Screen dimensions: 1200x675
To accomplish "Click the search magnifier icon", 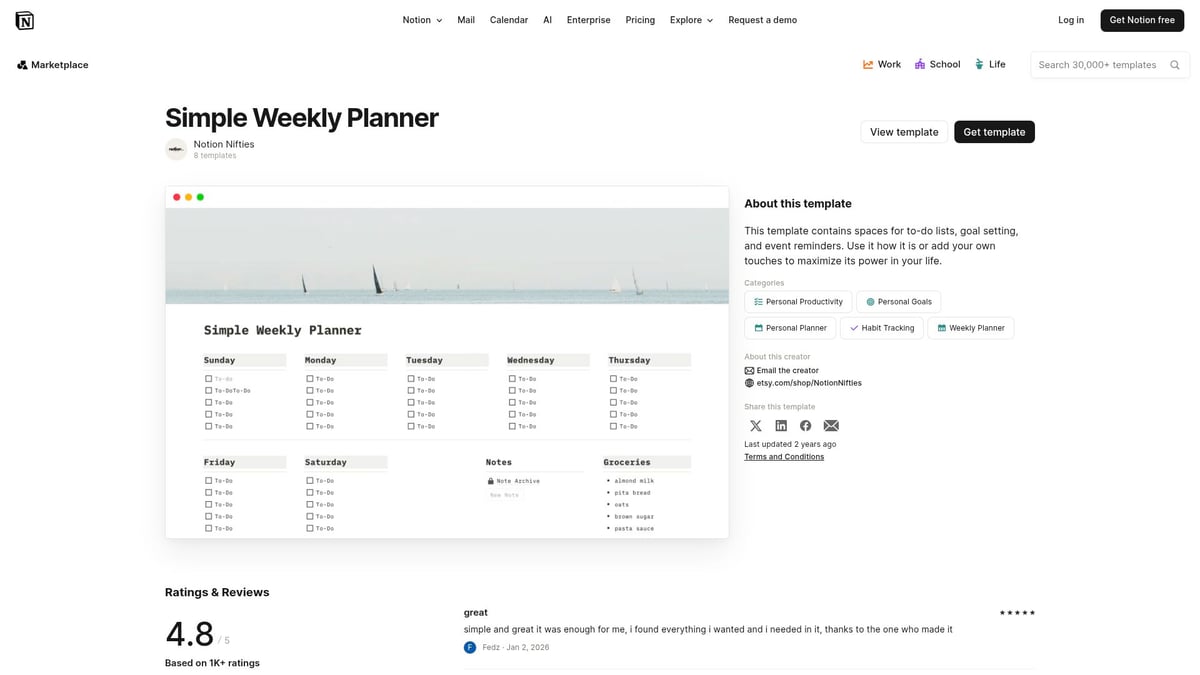I will (x=1175, y=64).
